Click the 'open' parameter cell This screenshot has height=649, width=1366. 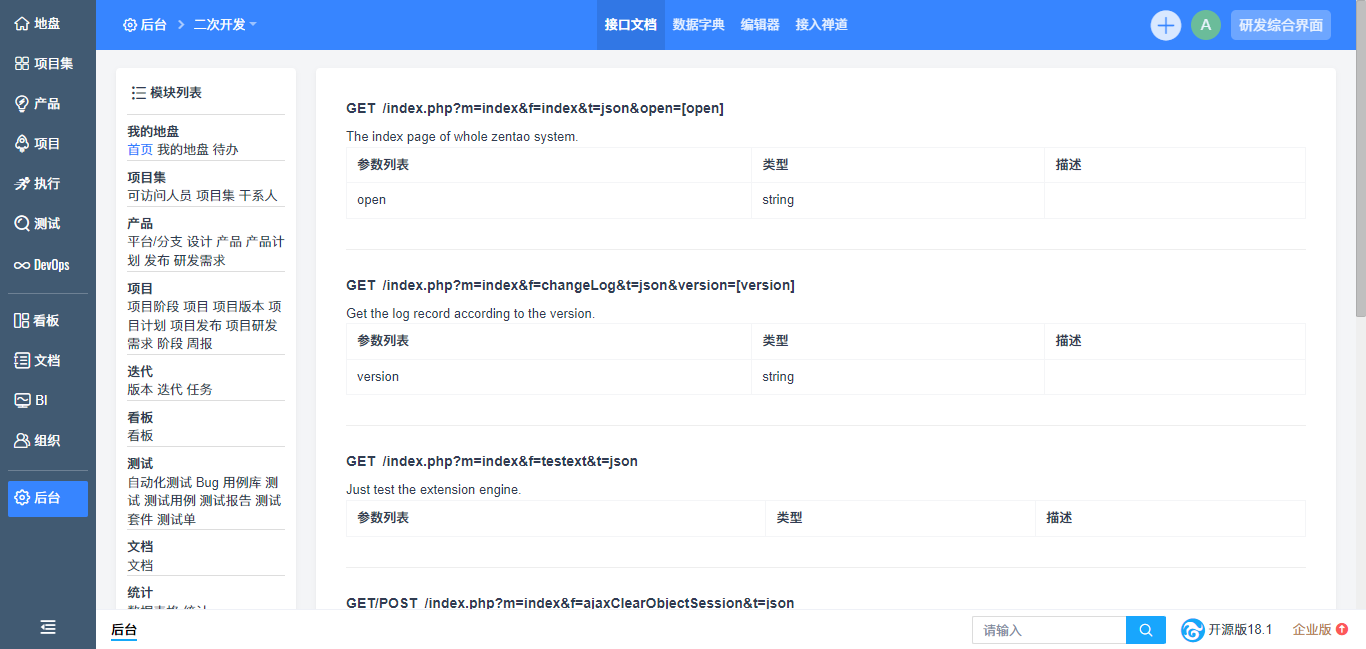(x=549, y=200)
